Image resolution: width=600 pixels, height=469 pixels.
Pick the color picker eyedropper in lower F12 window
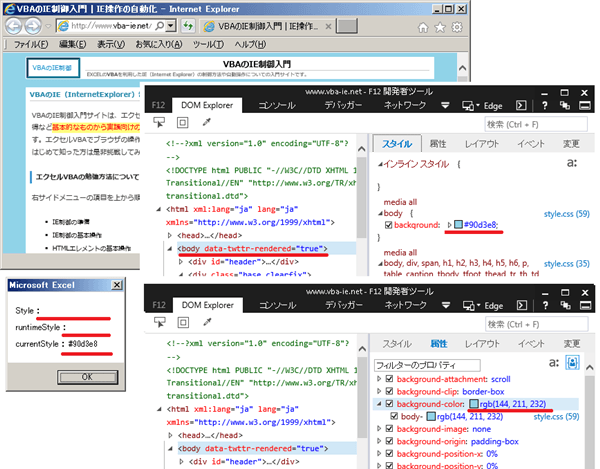(x=207, y=322)
